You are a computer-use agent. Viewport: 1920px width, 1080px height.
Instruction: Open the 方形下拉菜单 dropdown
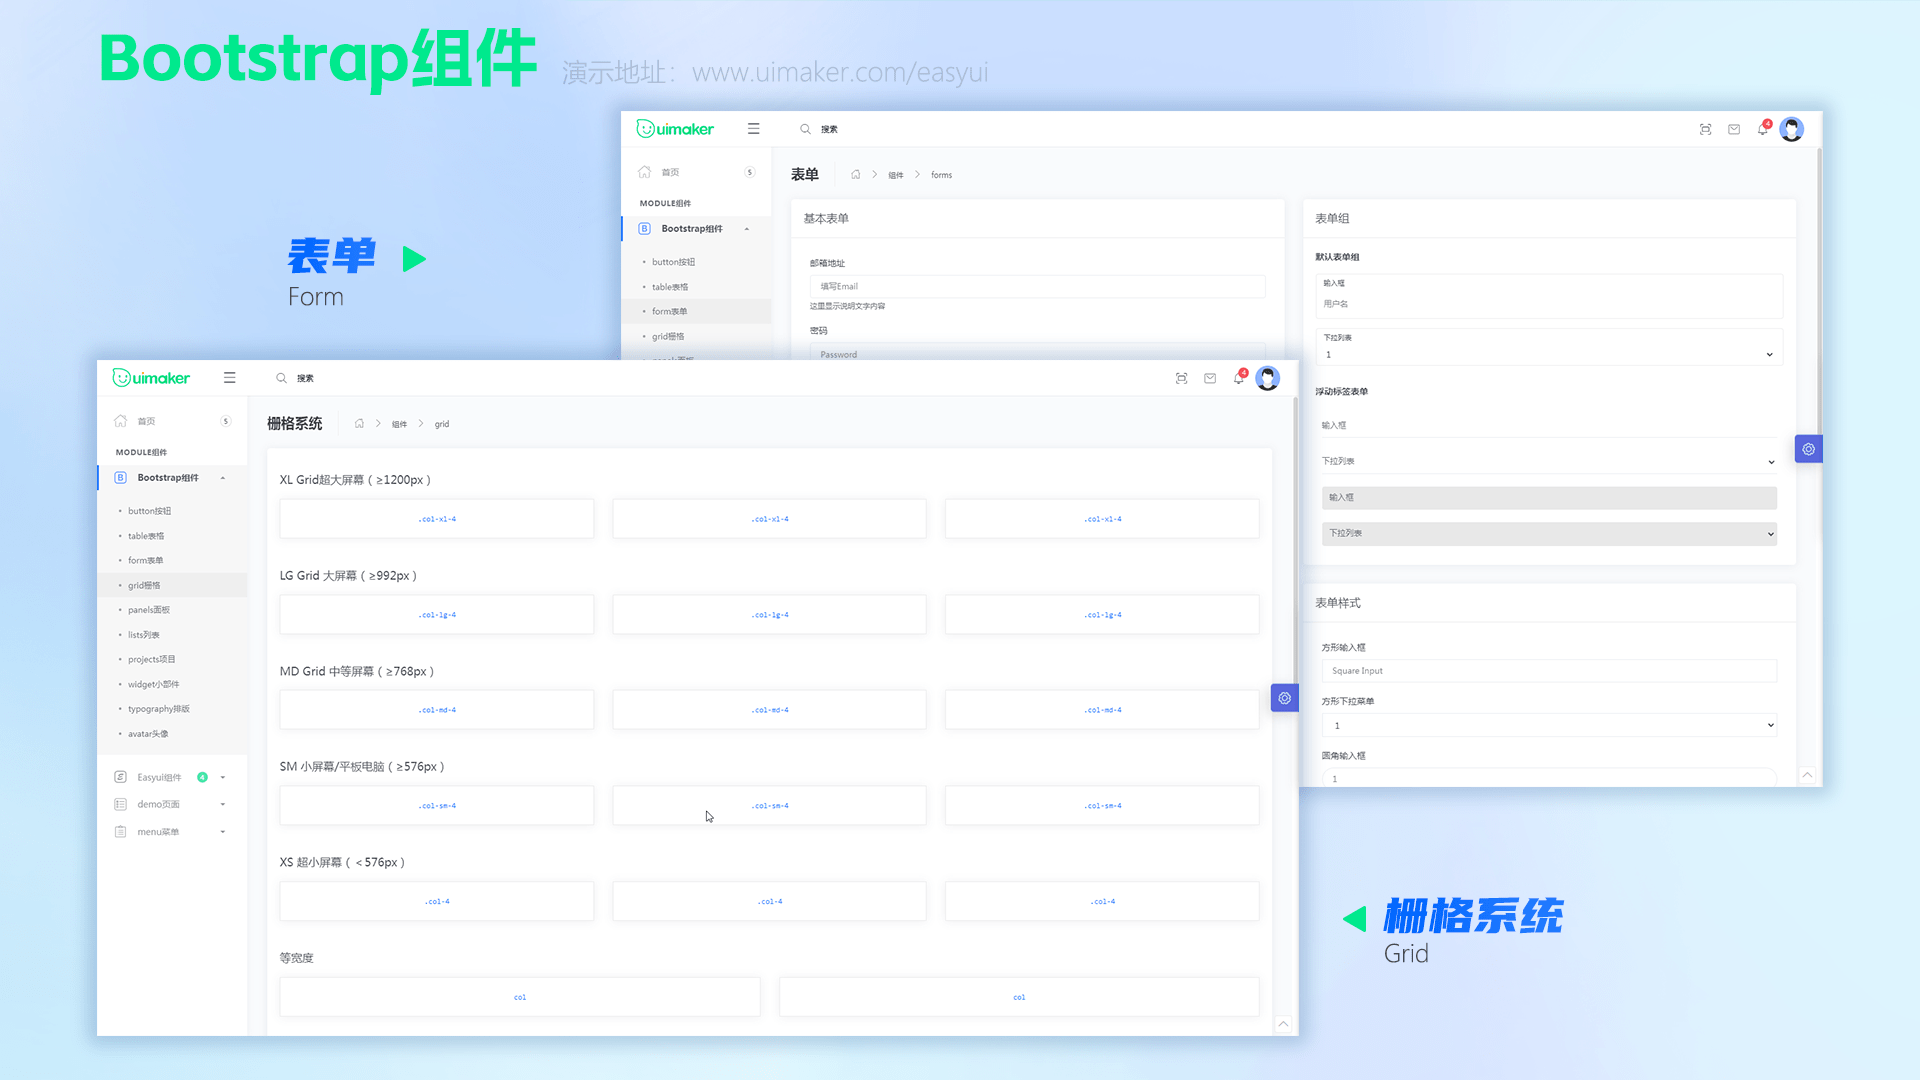pos(1548,725)
